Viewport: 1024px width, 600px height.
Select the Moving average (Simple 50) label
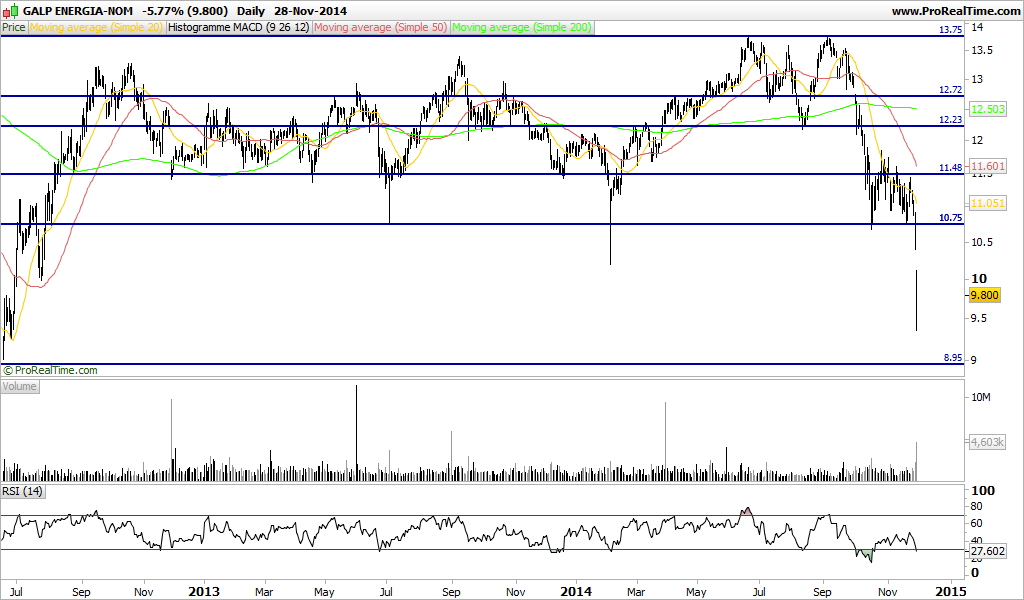tap(381, 27)
